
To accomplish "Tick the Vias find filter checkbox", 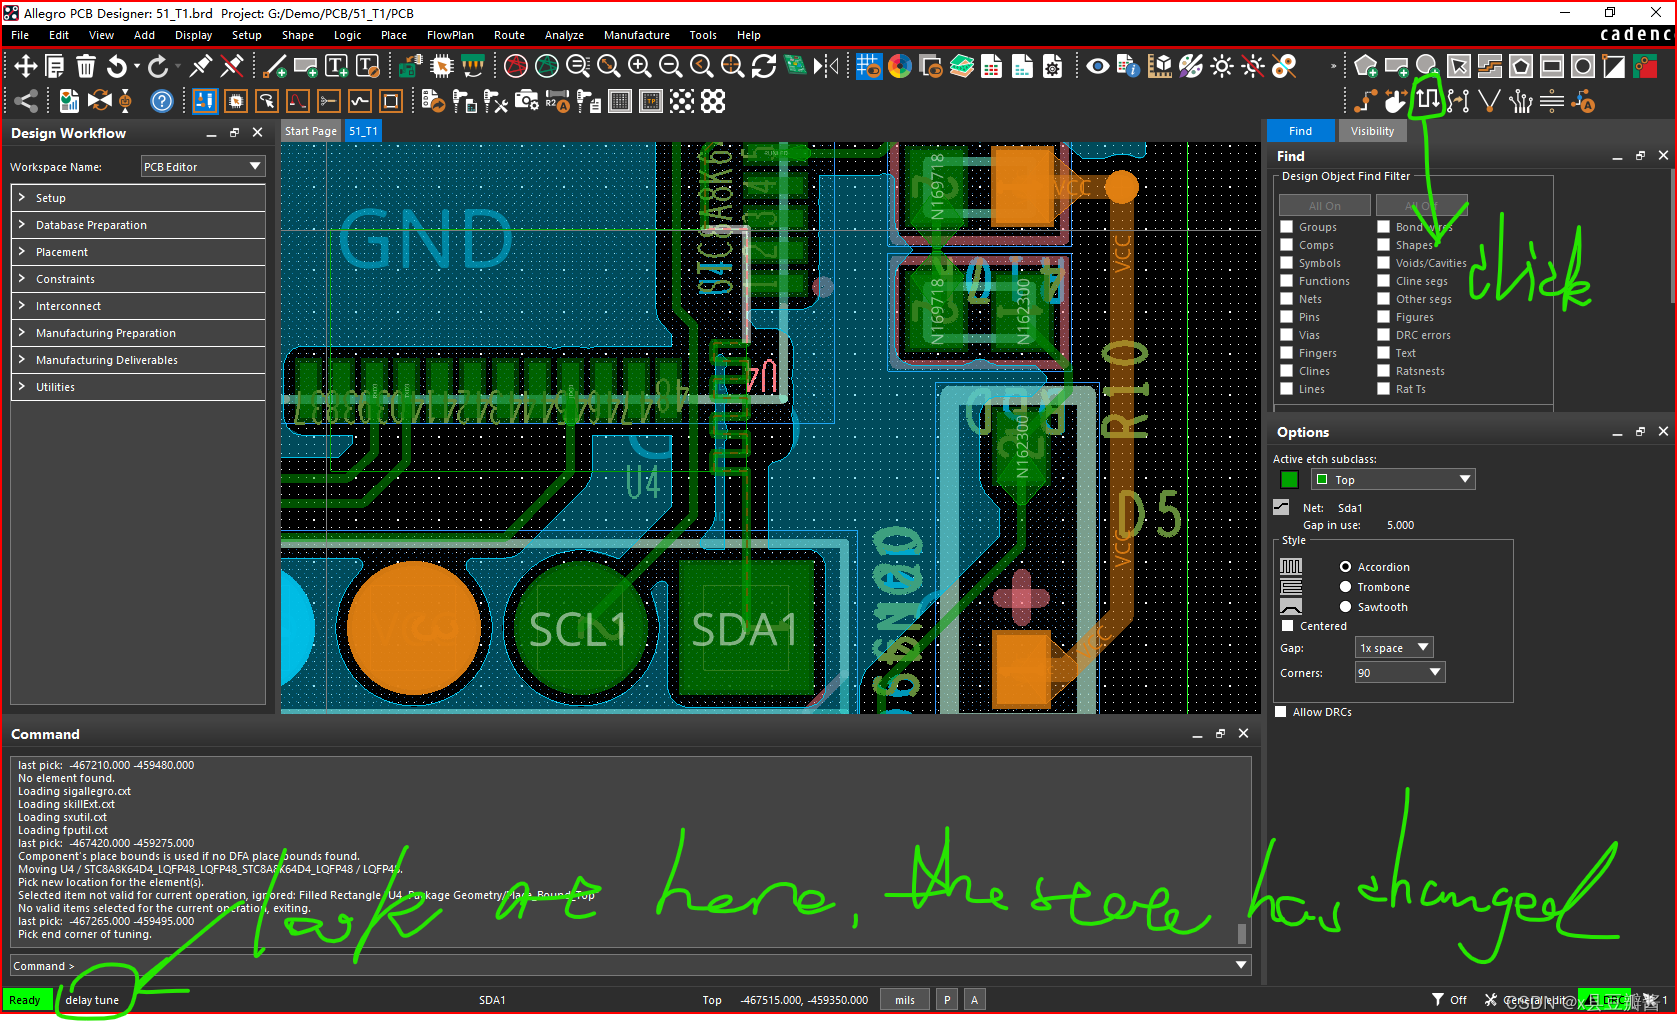I will tap(1287, 335).
